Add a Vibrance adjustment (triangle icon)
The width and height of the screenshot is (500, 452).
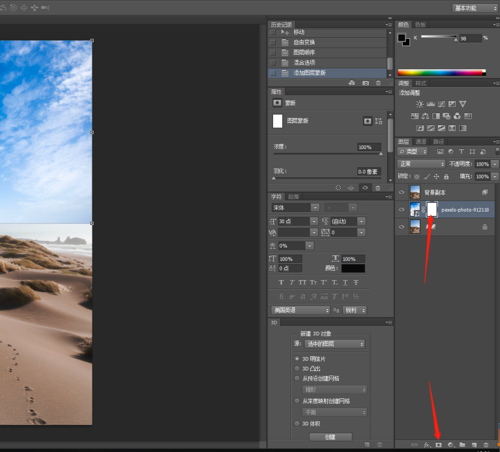click(463, 104)
